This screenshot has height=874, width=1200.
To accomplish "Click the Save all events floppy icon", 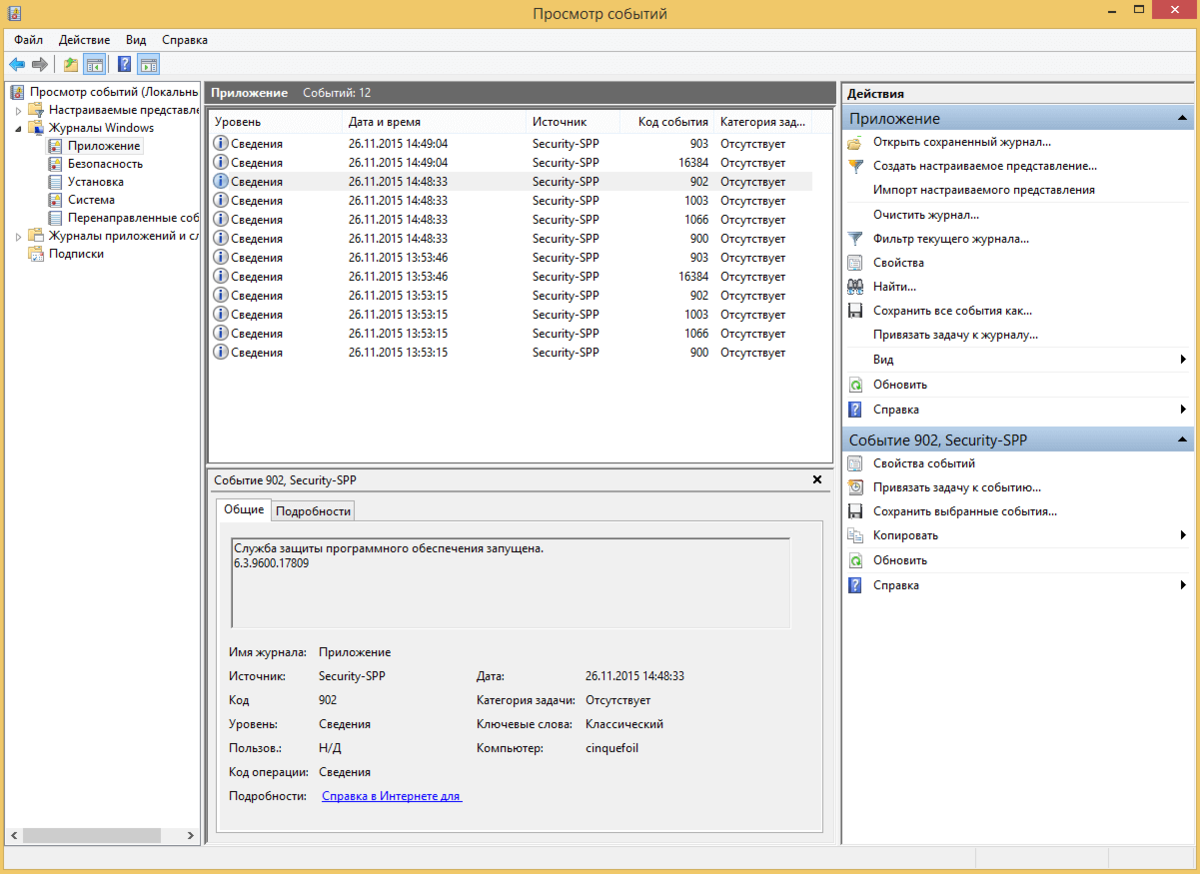I will pos(855,311).
